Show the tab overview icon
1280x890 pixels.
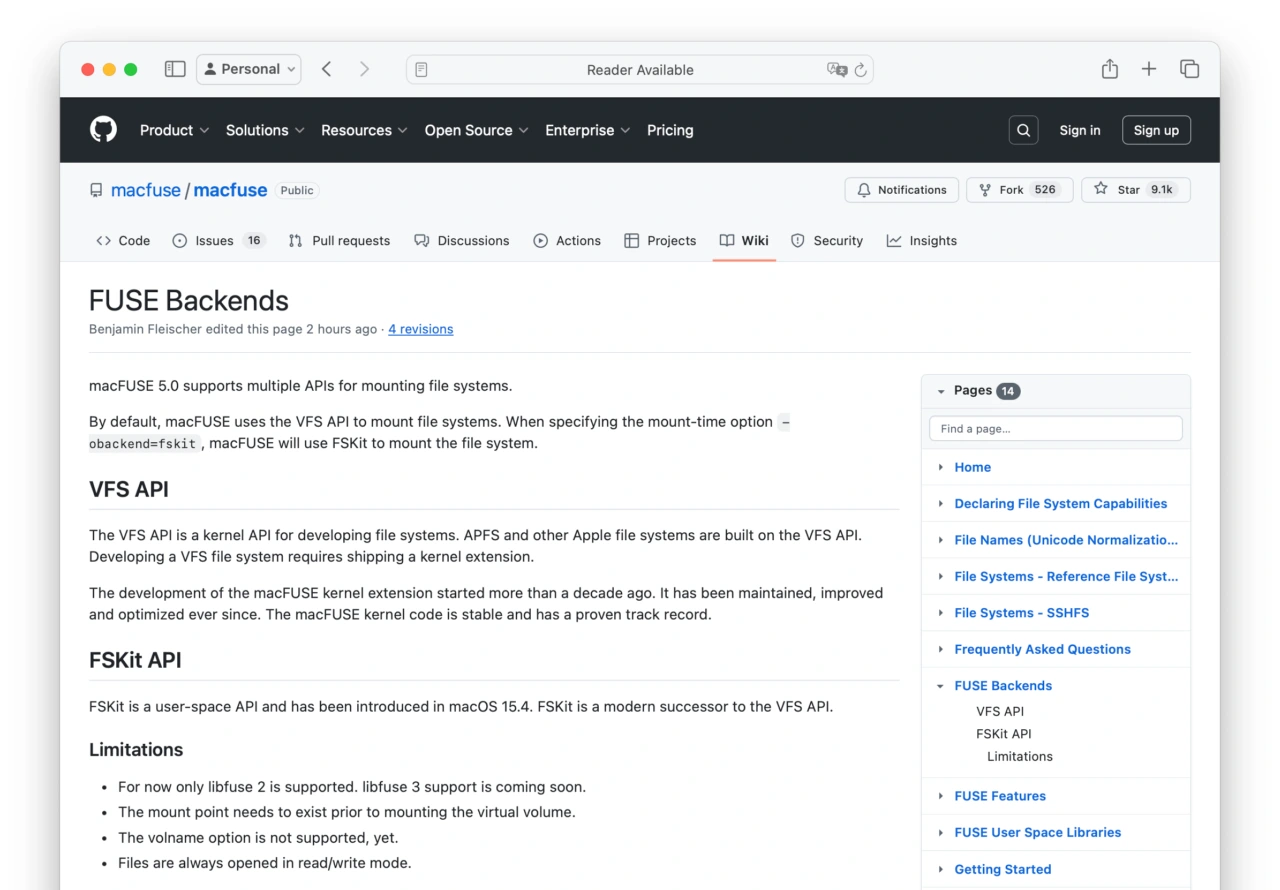1189,69
